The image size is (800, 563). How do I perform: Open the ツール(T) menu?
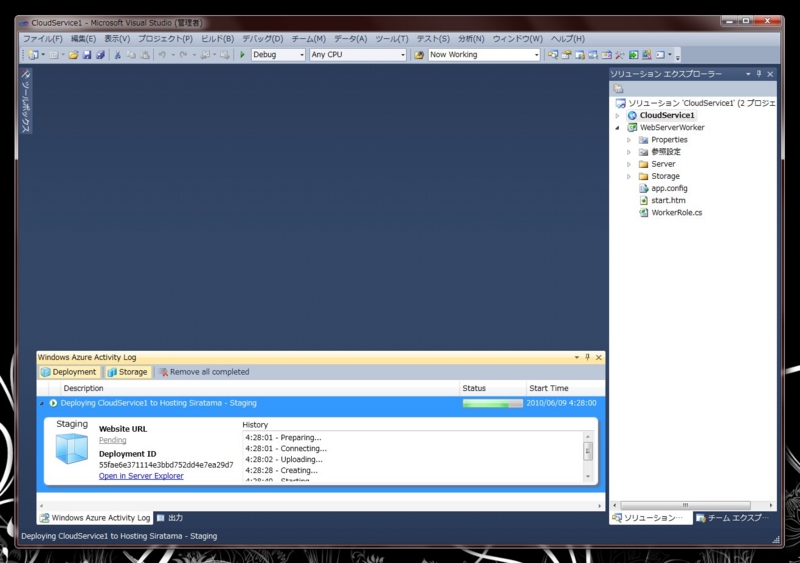tap(391, 39)
